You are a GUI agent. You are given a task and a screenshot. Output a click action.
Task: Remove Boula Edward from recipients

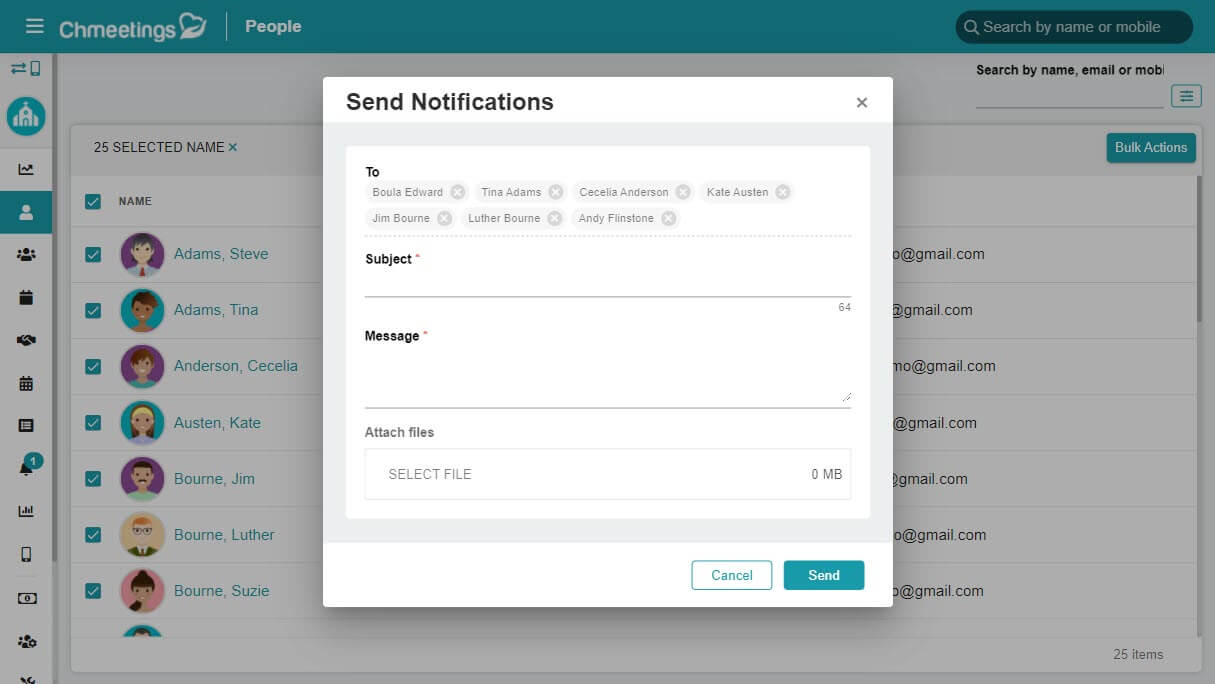[457, 192]
